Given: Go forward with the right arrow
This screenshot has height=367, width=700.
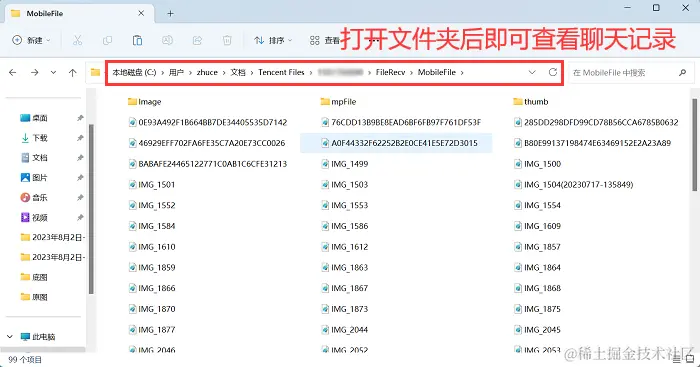Looking at the screenshot, I should pos(34,72).
